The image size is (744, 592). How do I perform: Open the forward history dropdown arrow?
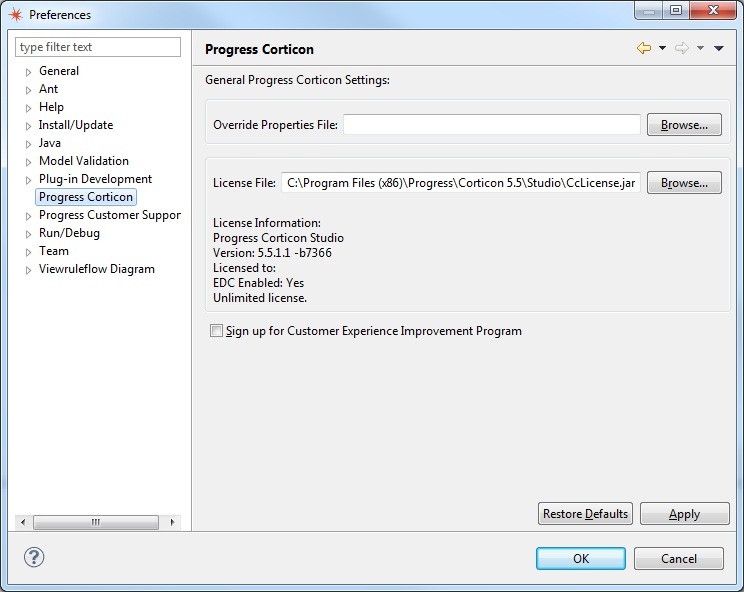point(700,48)
